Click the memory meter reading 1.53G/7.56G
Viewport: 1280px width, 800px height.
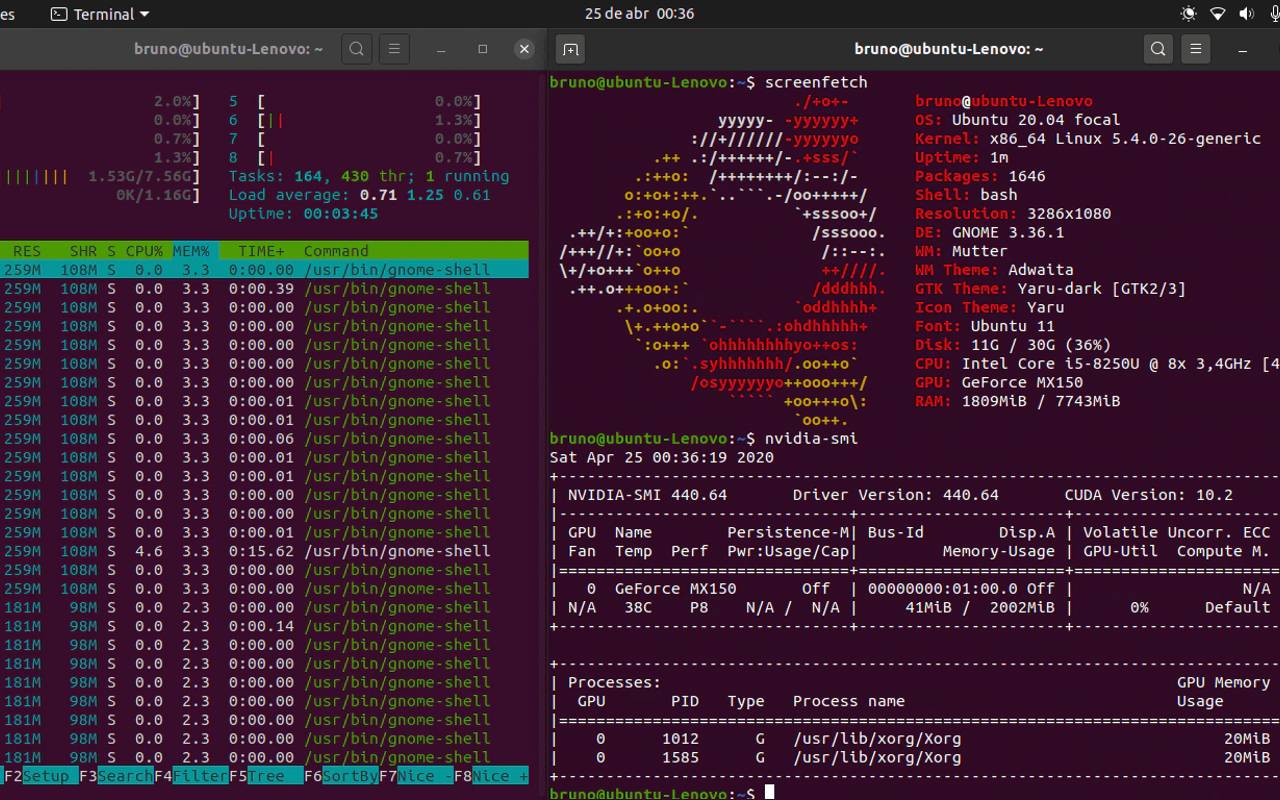(x=100, y=176)
